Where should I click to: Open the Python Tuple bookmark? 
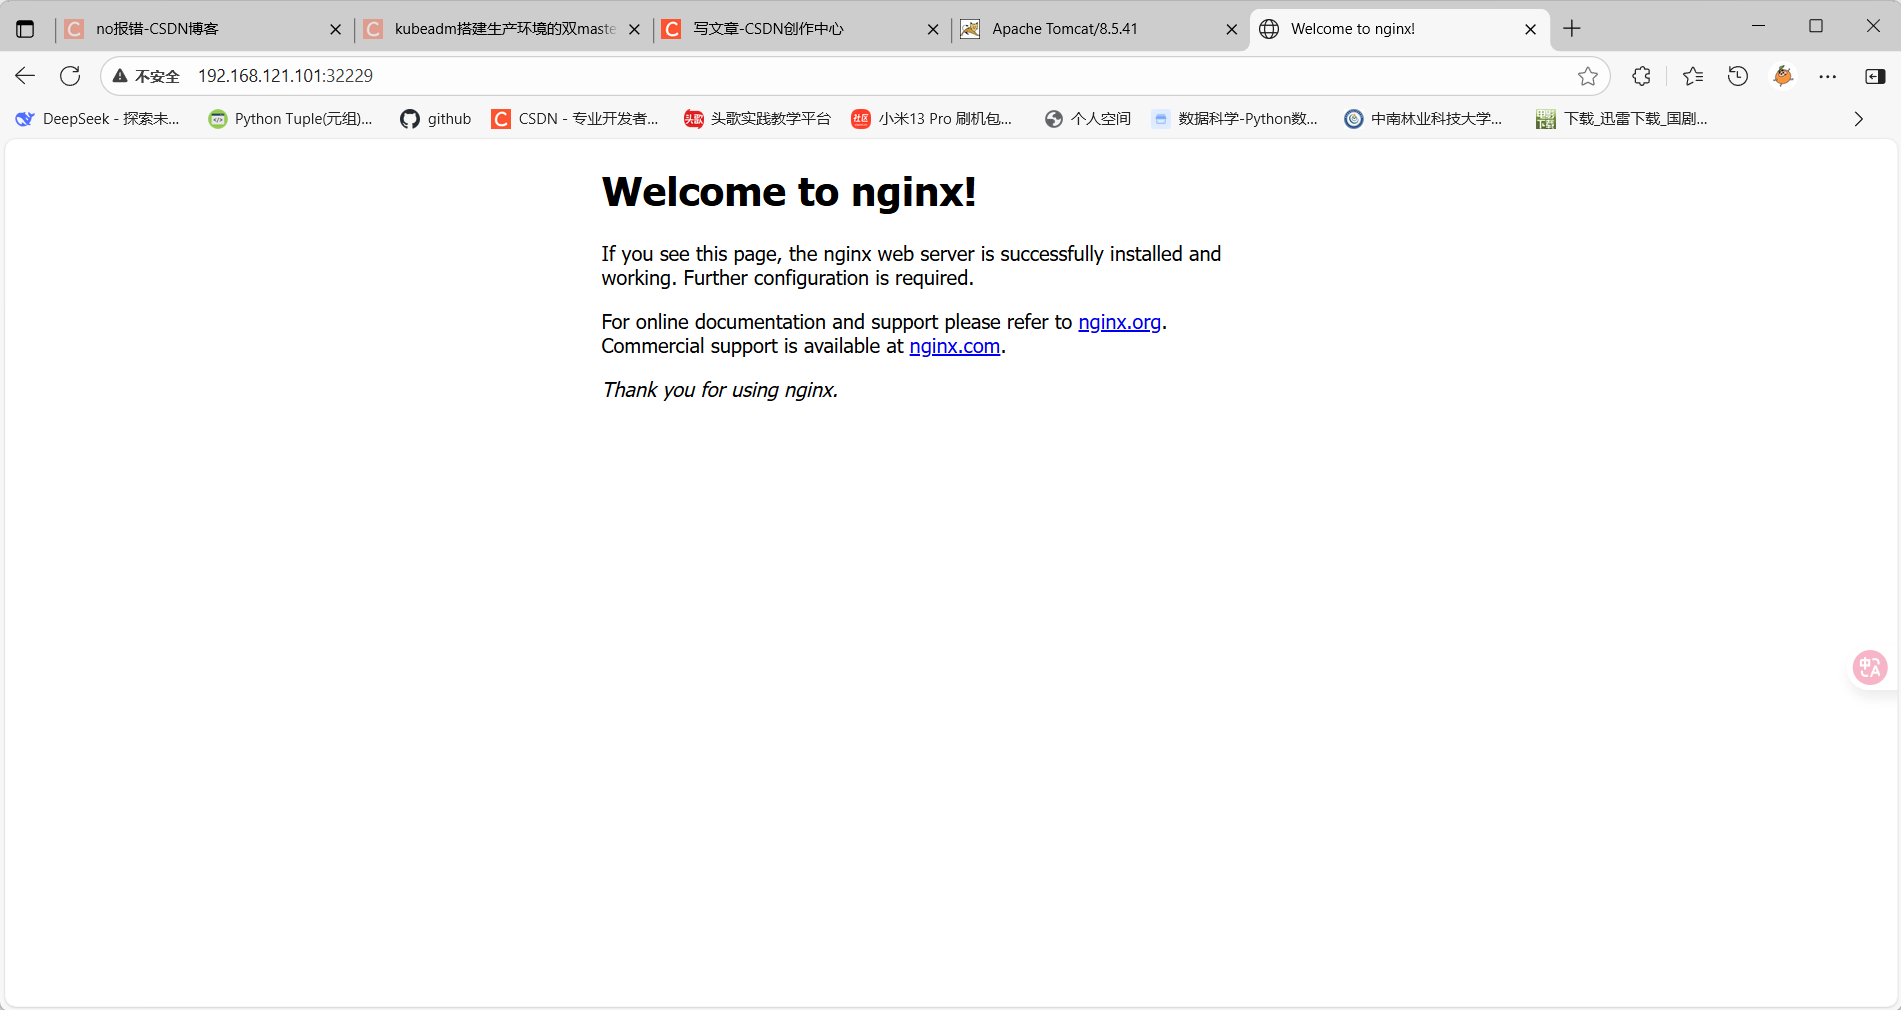(x=290, y=119)
